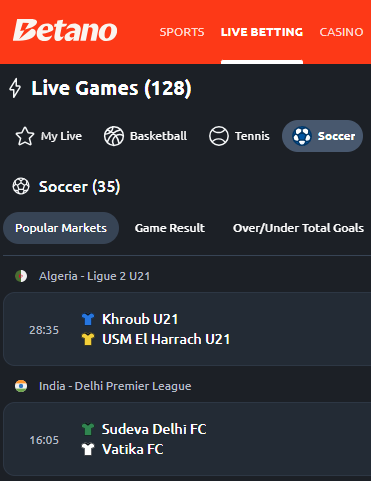371x481 pixels.
Task: Click the Basketball ball icon
Action: [x=114, y=136]
